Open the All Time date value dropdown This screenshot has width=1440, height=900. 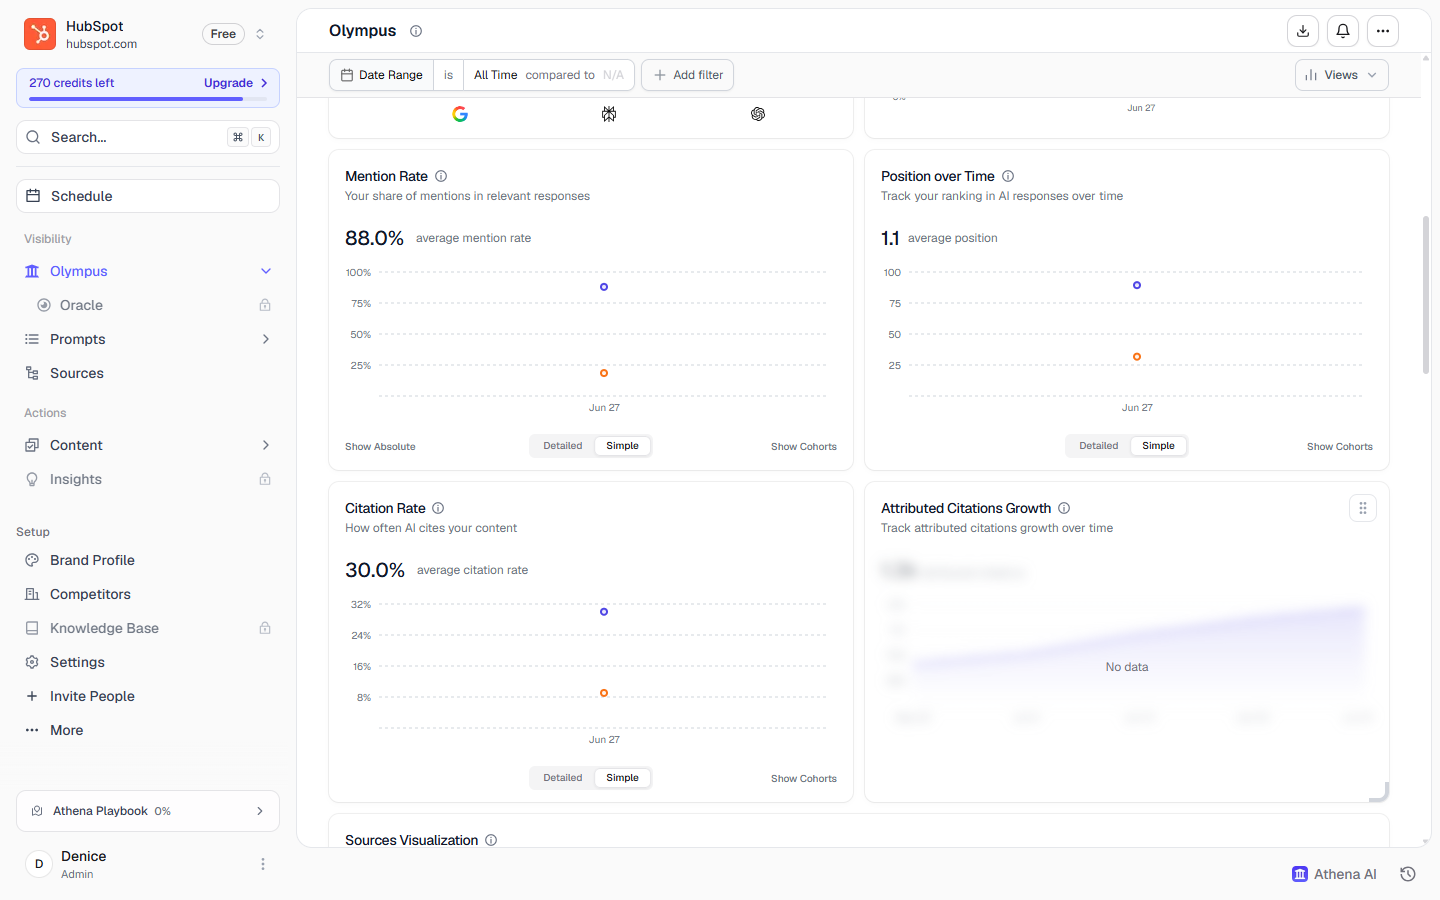pos(549,75)
